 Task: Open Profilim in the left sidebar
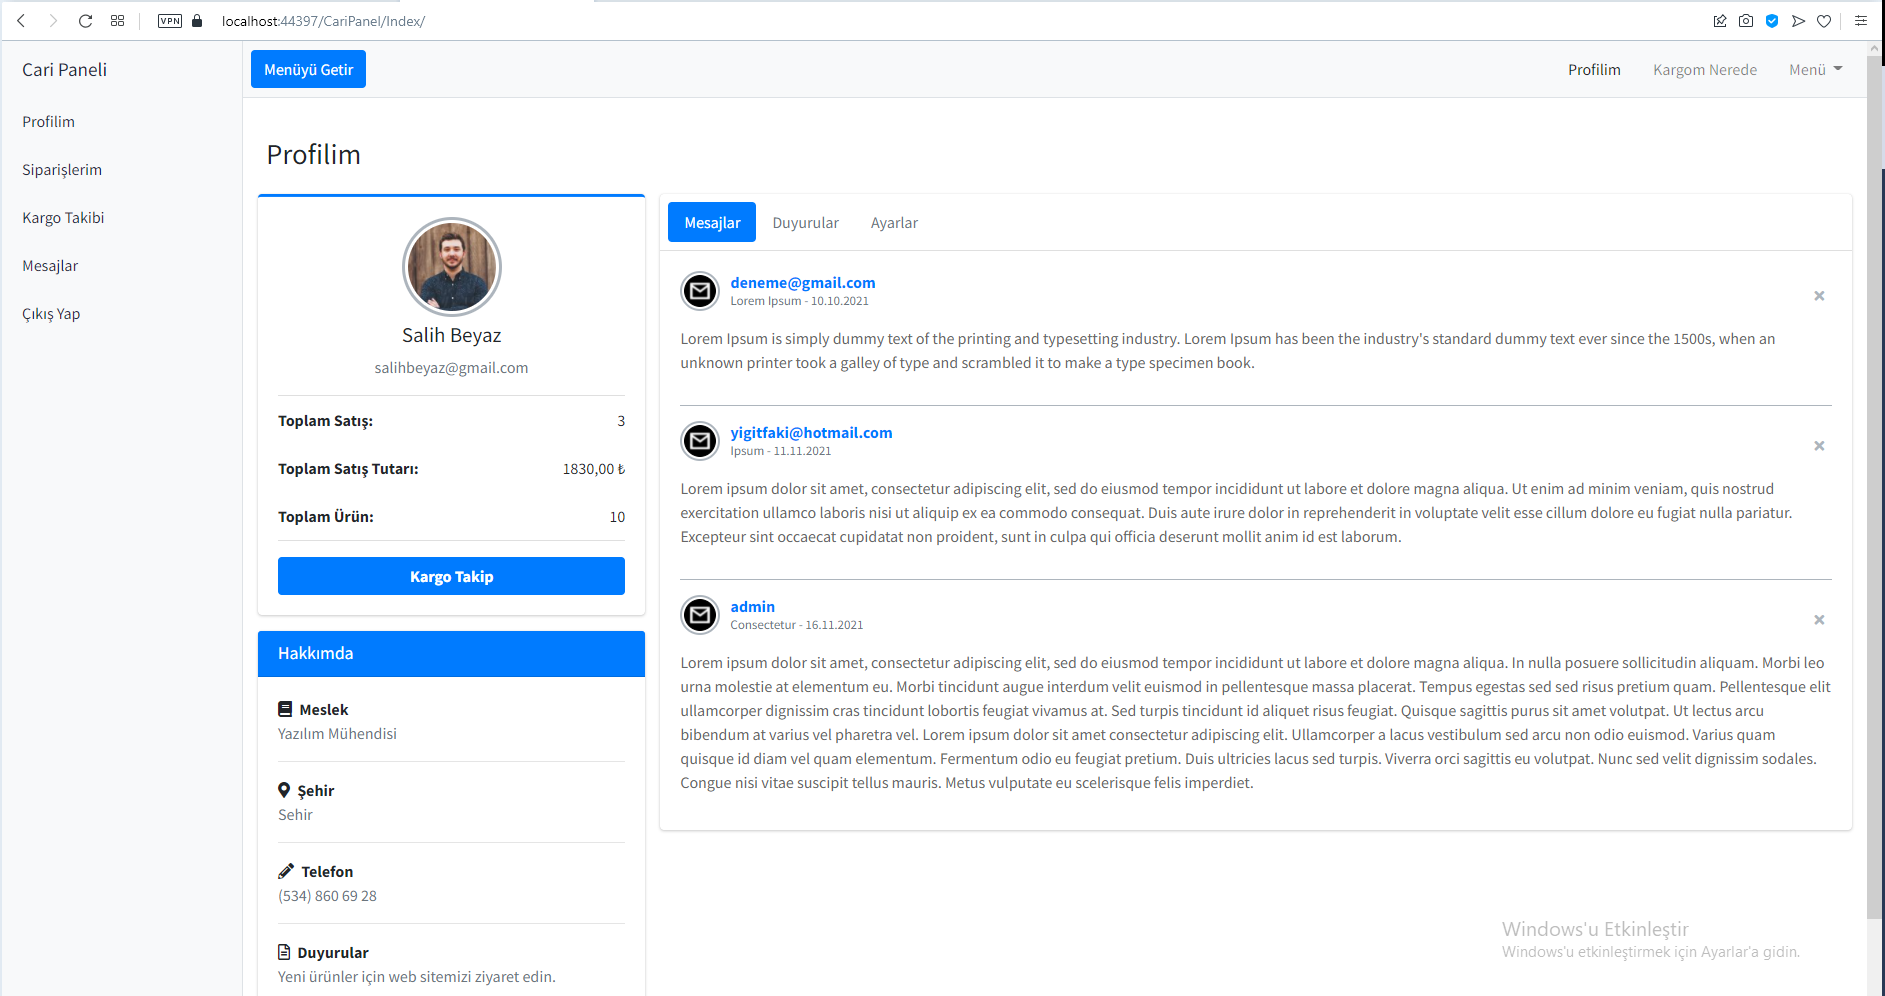click(48, 122)
